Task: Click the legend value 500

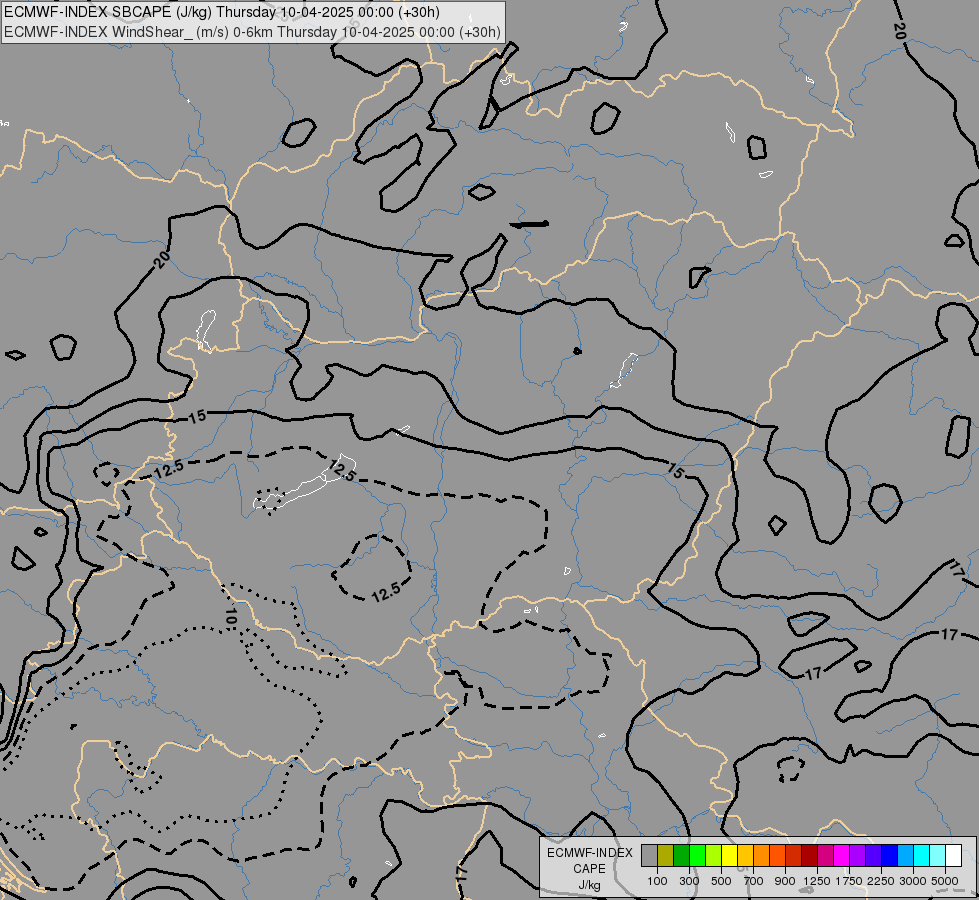Action: [x=721, y=881]
